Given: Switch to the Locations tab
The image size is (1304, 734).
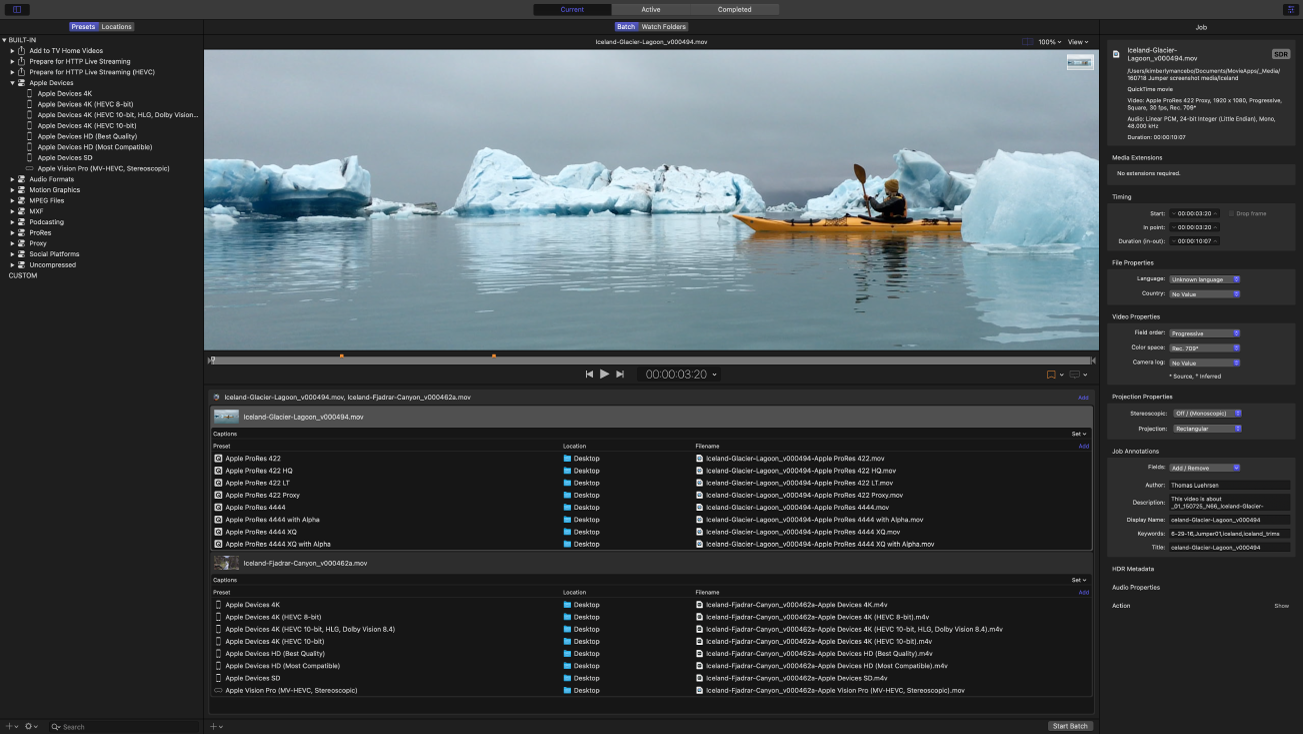Looking at the screenshot, I should (x=116, y=26).
